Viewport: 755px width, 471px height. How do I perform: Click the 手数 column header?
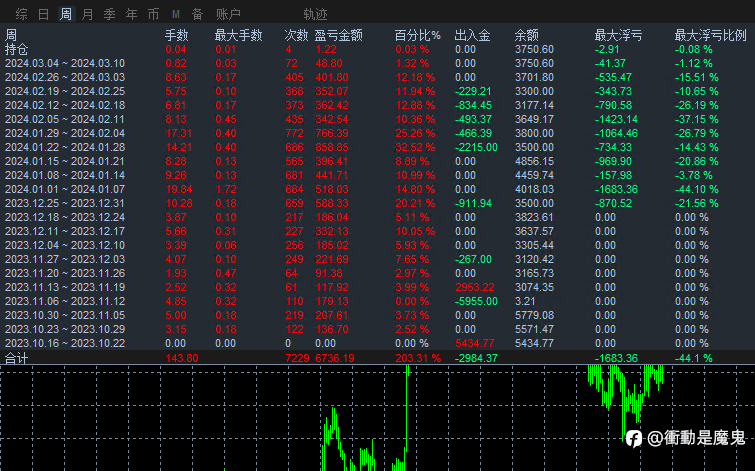[176, 35]
